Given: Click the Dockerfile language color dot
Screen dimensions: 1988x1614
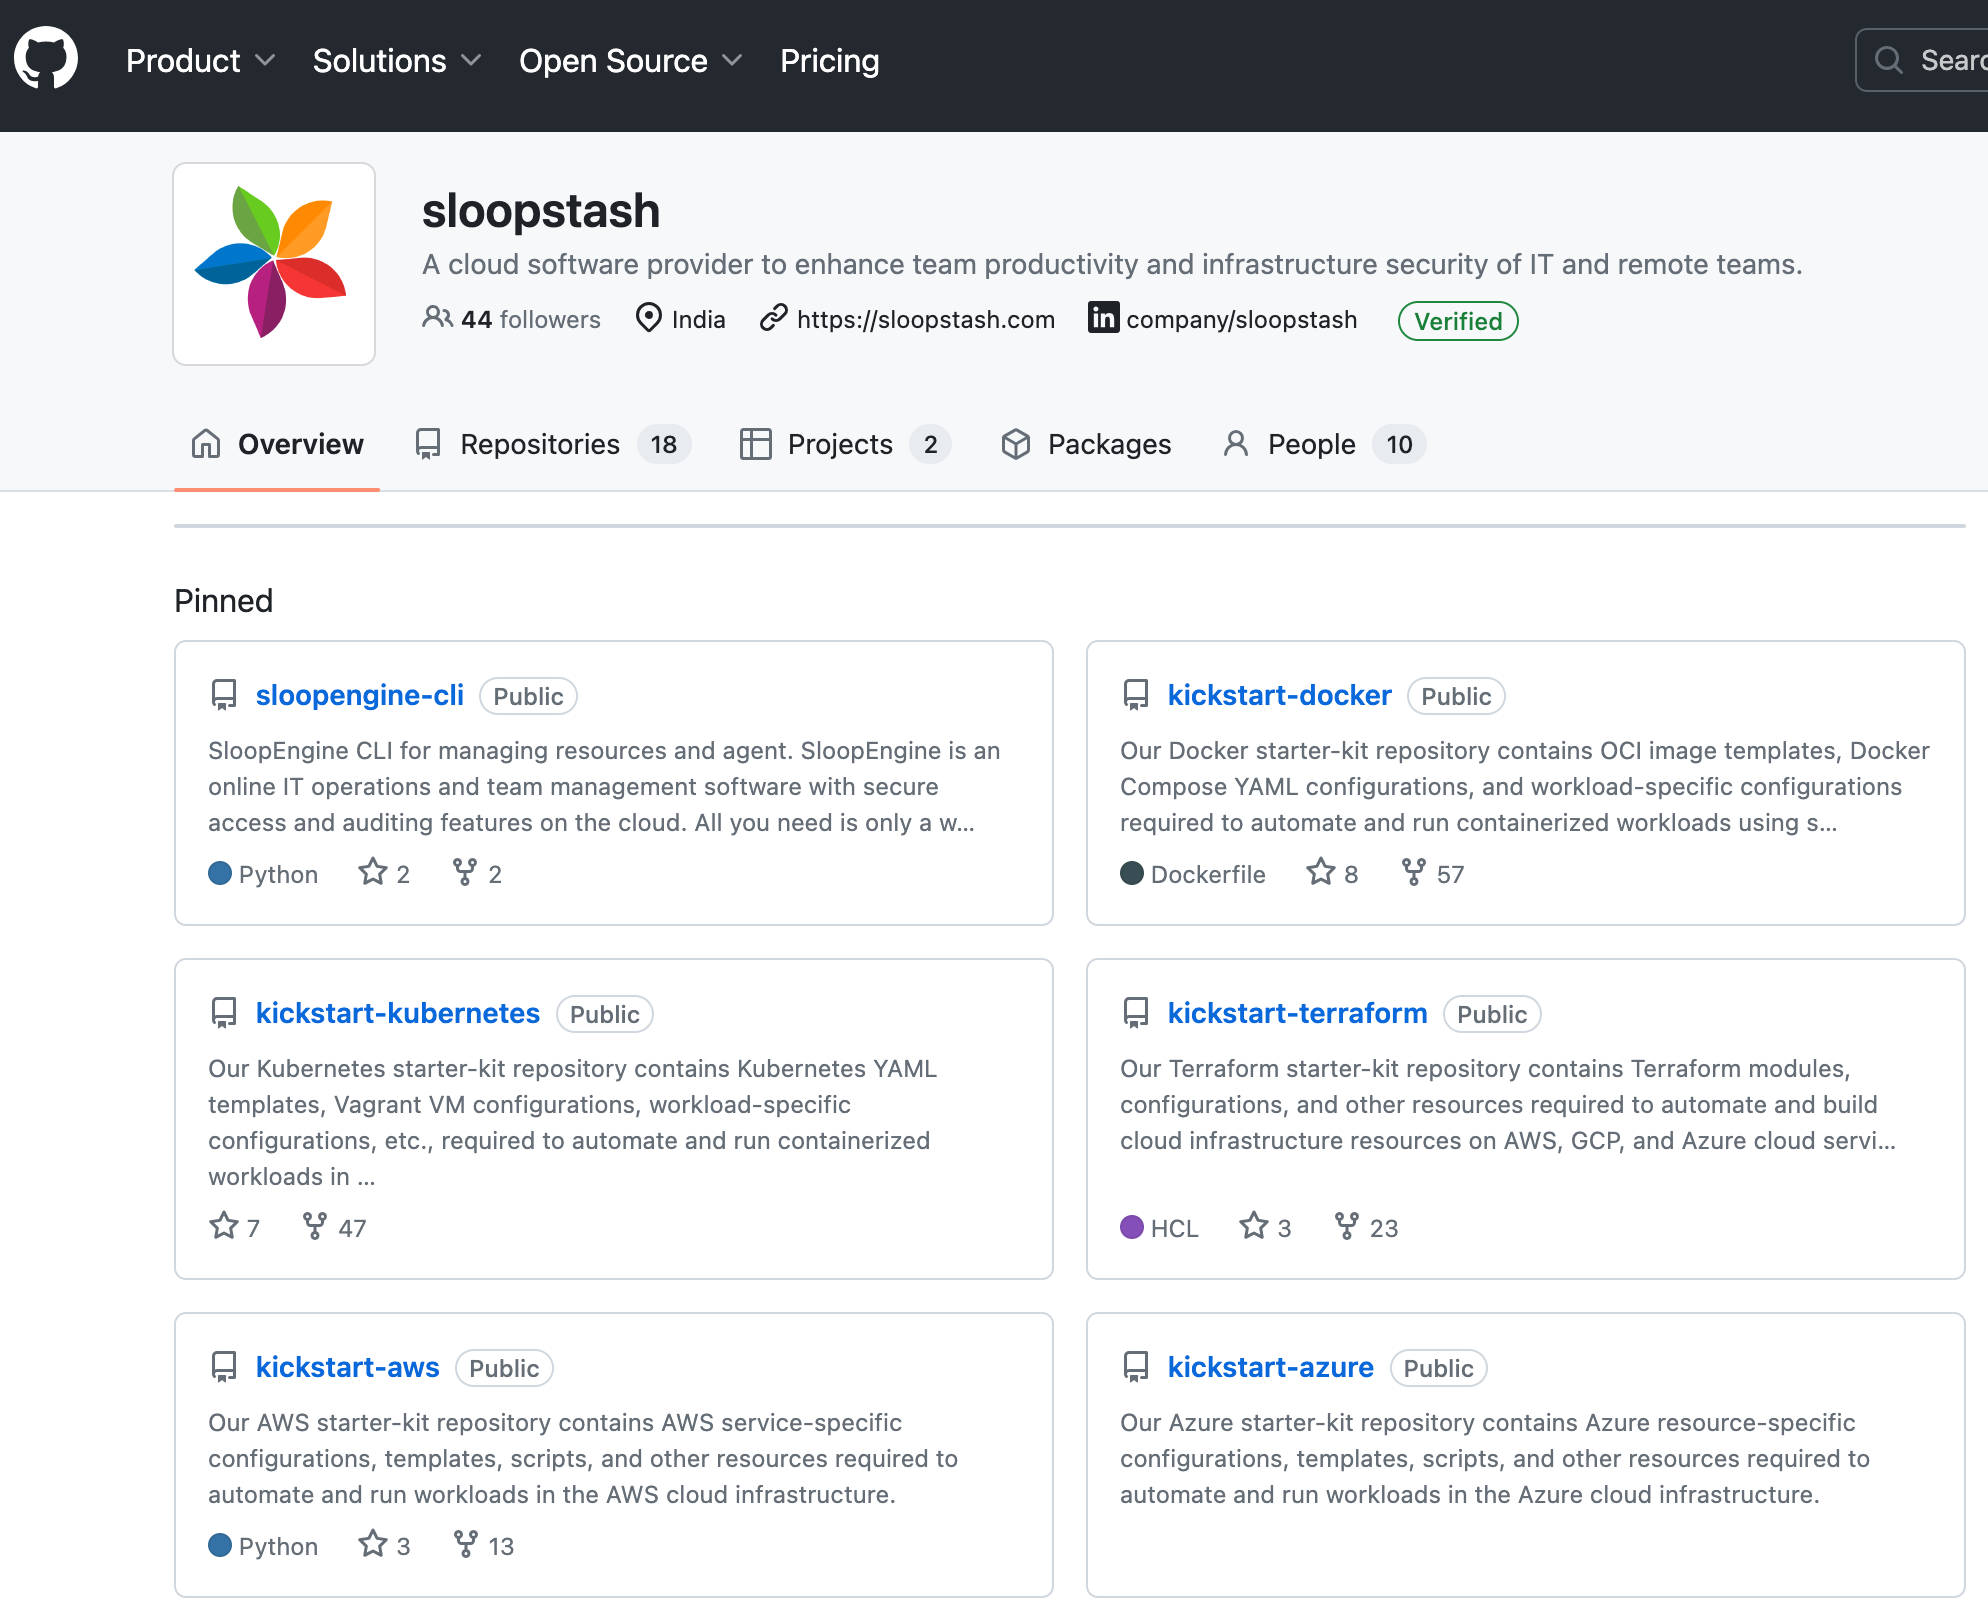Looking at the screenshot, I should (1132, 873).
